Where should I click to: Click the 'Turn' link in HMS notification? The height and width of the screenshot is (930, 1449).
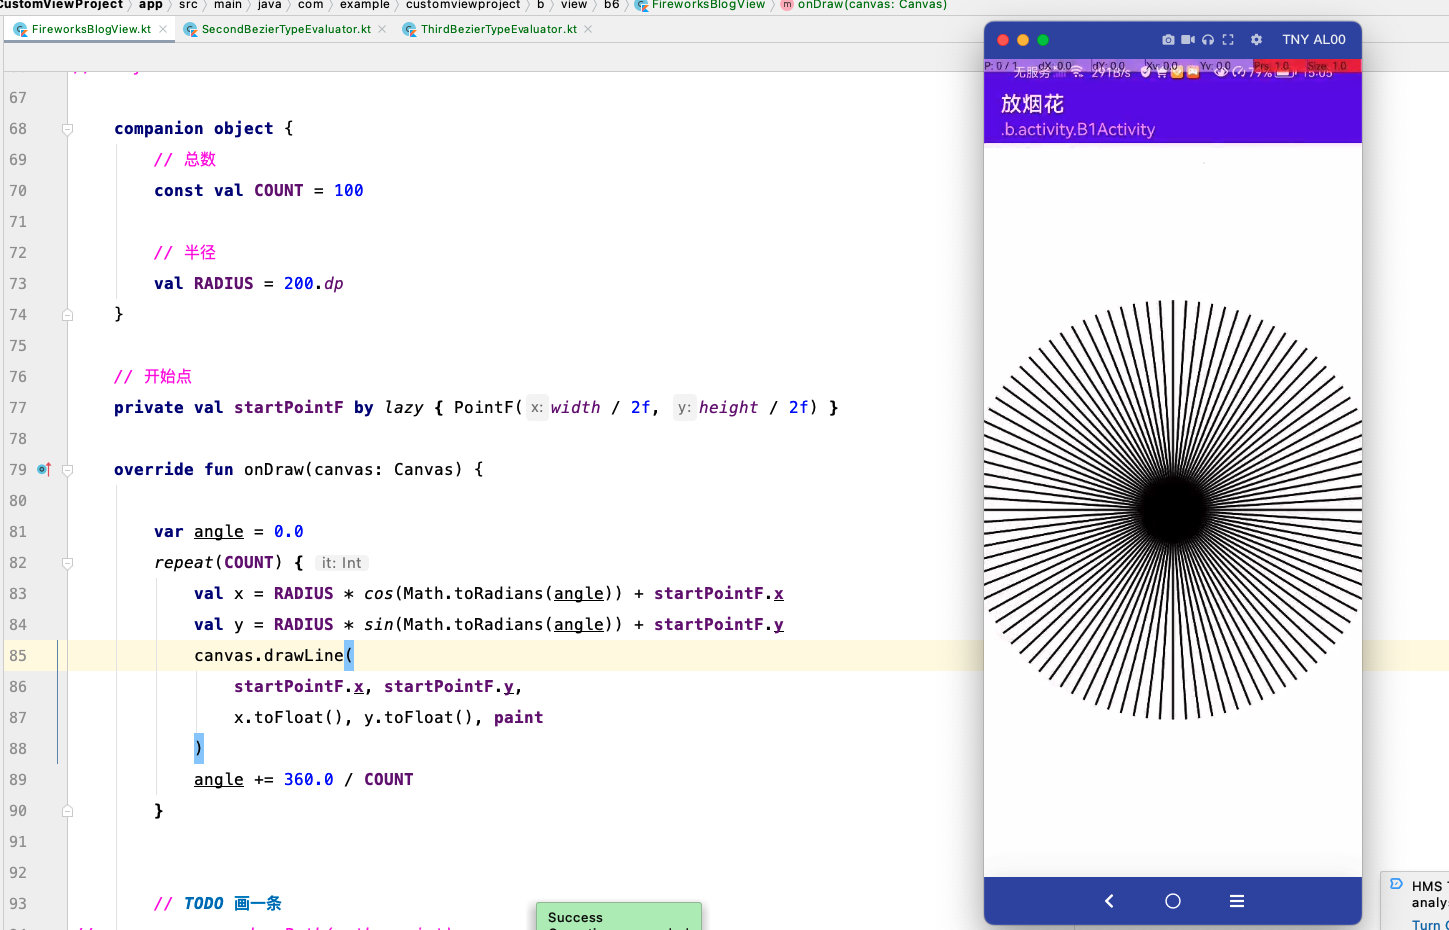tap(1428, 924)
